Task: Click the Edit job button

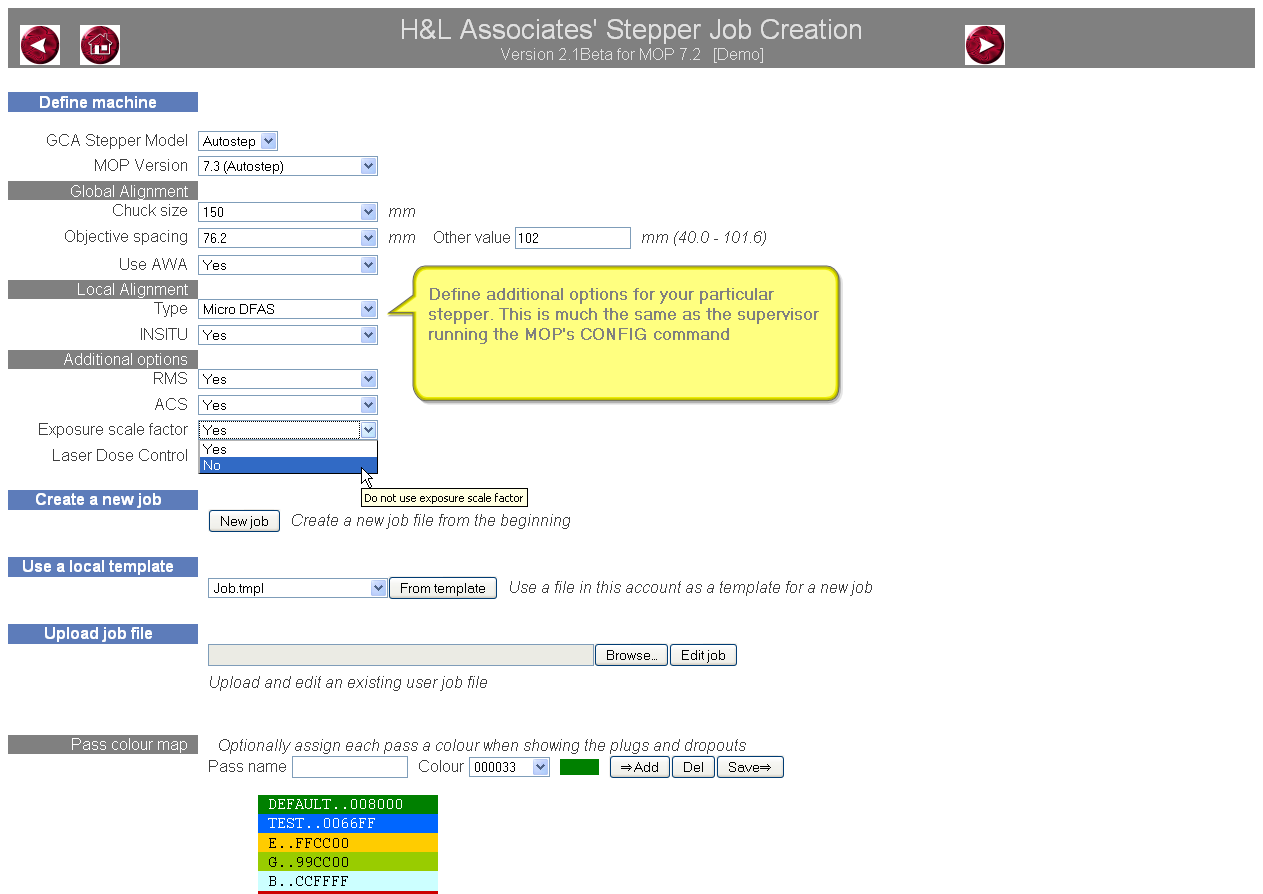Action: click(x=703, y=655)
